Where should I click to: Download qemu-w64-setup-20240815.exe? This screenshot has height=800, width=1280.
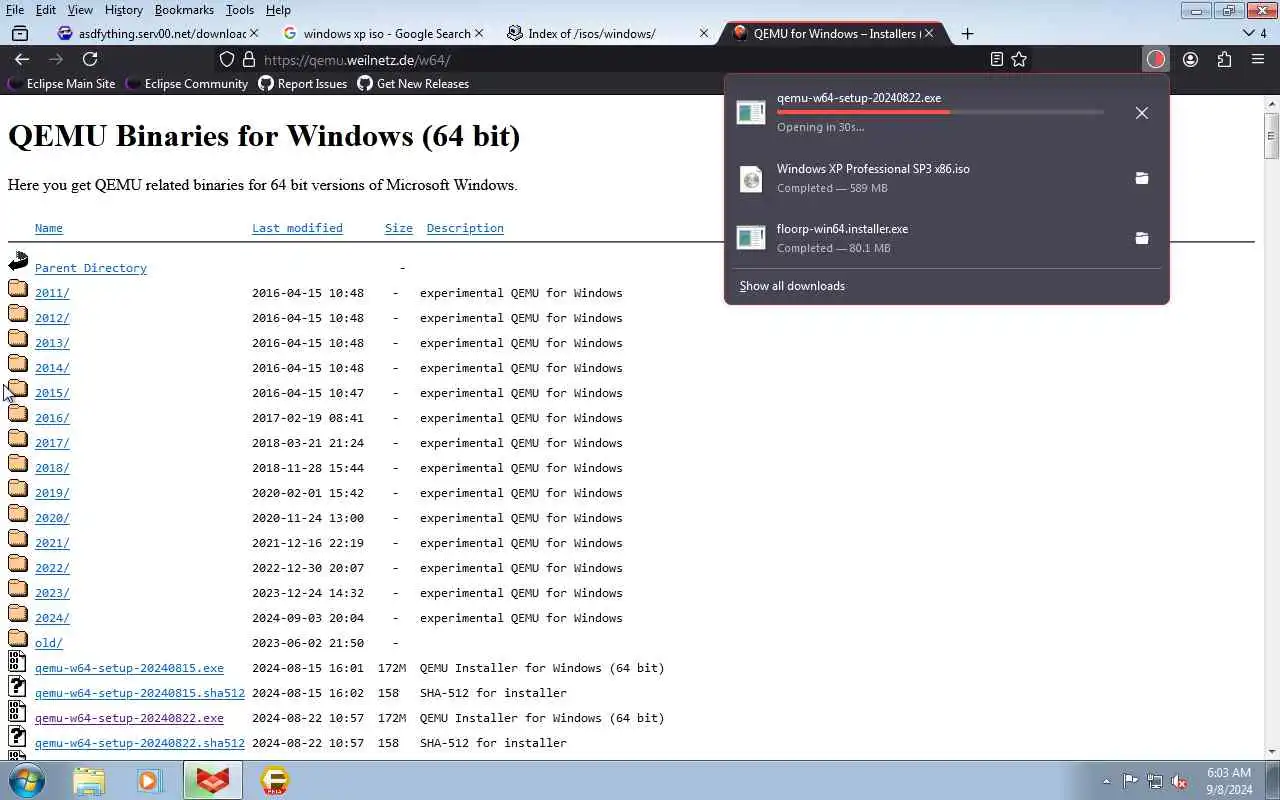click(x=129, y=668)
